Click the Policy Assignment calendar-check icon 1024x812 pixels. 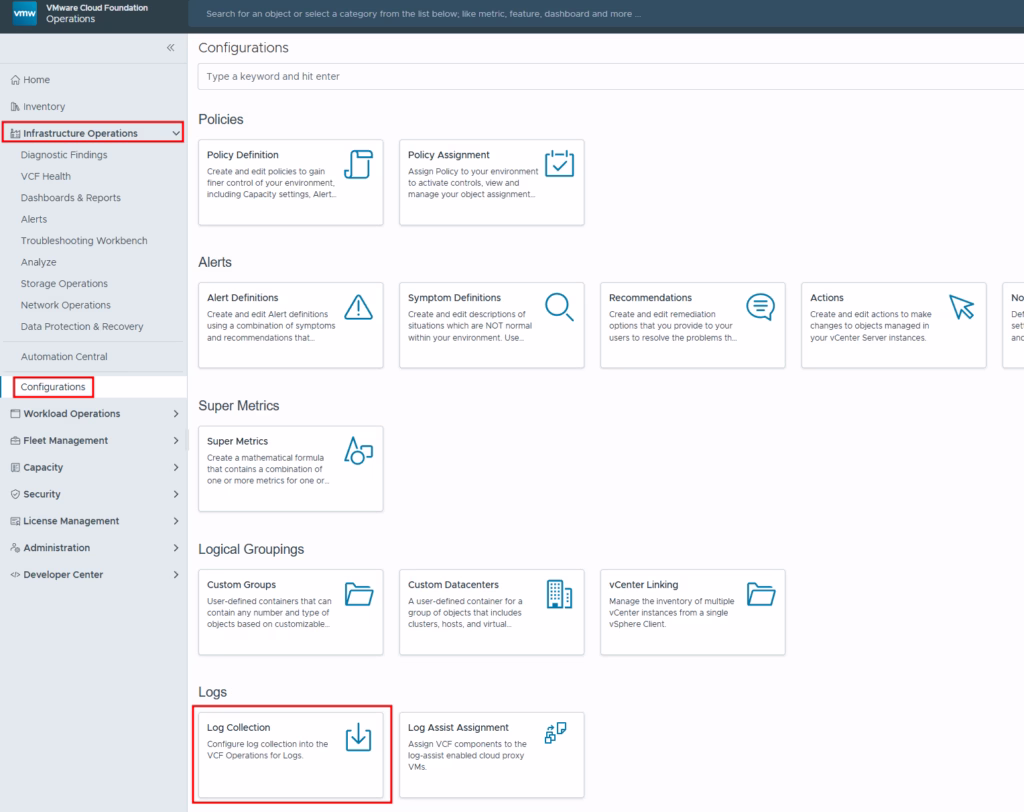tap(559, 164)
